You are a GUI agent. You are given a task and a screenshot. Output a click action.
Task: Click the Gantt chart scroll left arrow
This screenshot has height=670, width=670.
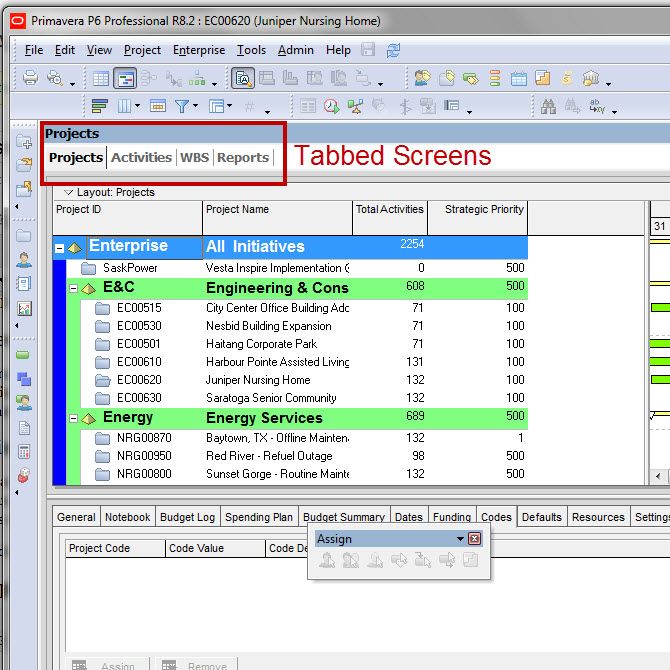click(x=658, y=476)
